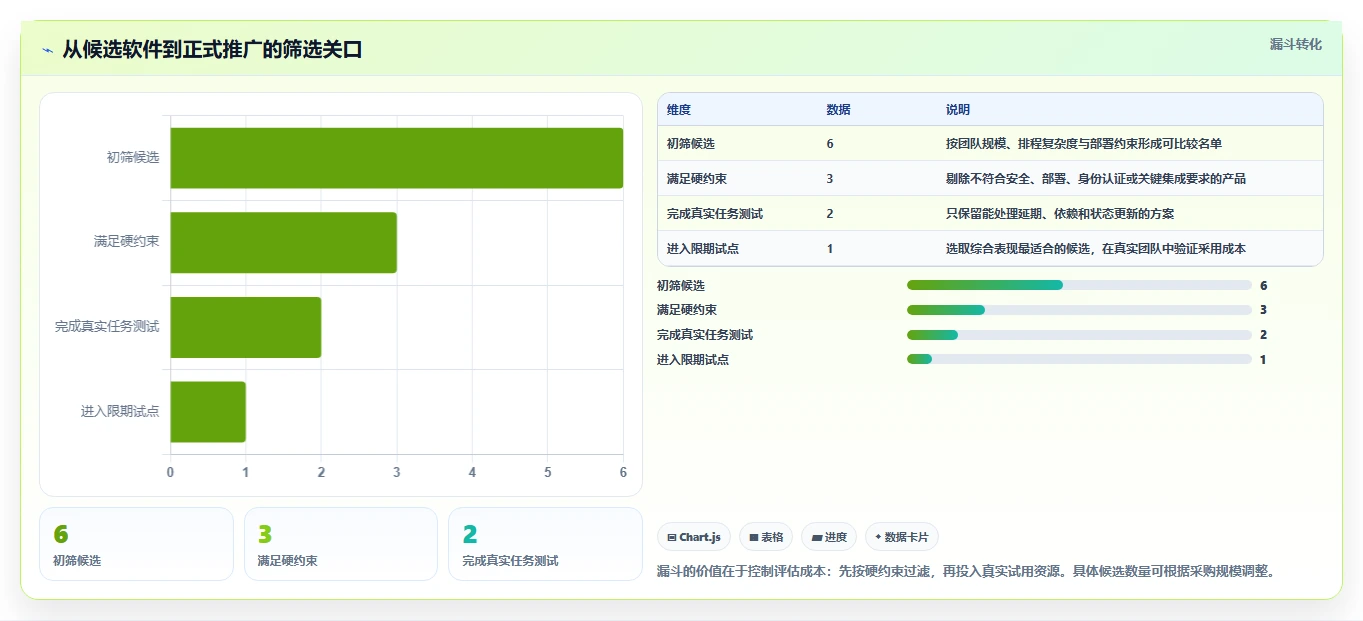Click the 进入限期试点 progress bar

tap(1079, 359)
